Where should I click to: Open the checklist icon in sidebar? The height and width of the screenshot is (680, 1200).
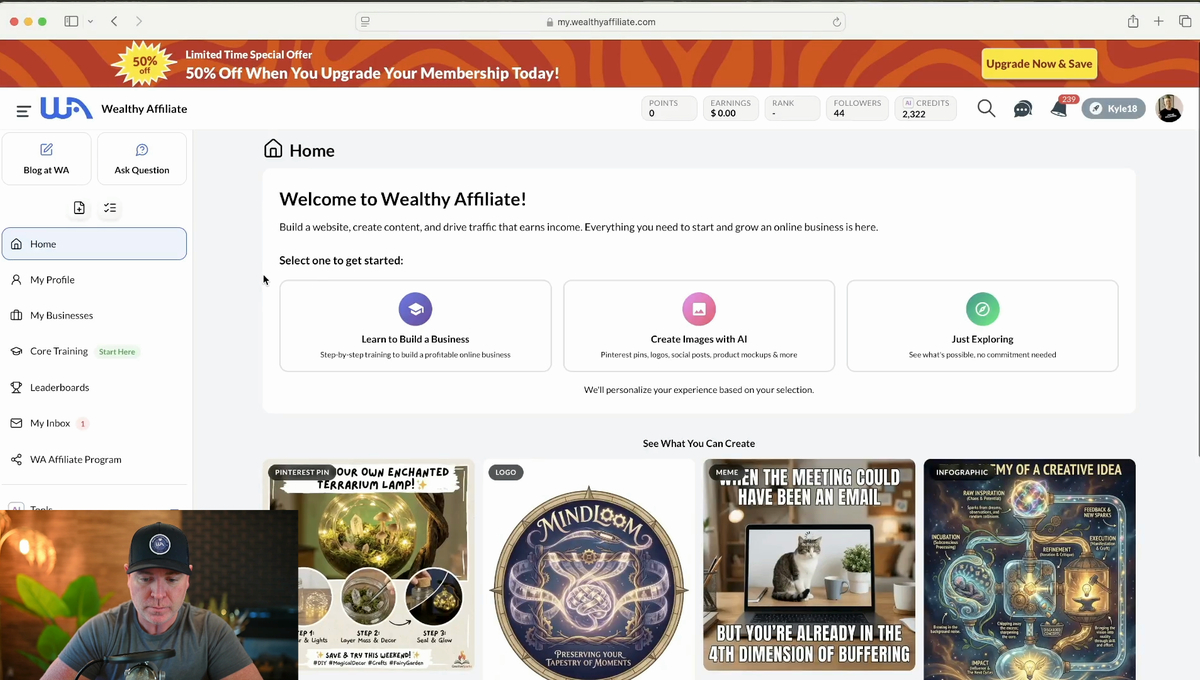coord(110,208)
